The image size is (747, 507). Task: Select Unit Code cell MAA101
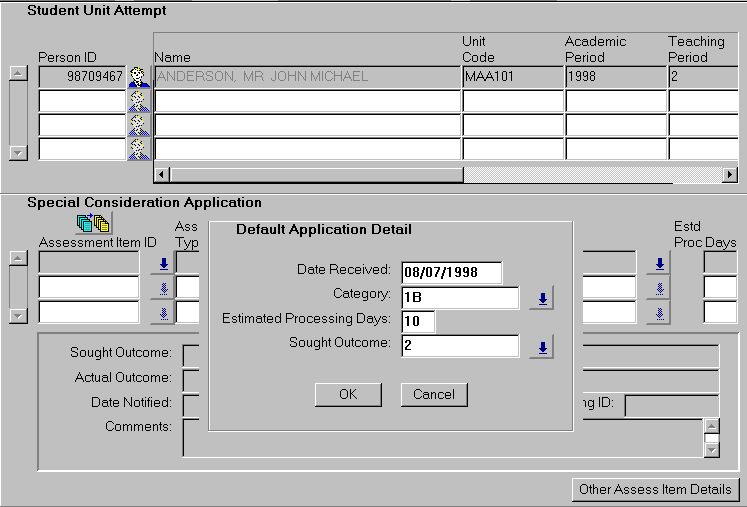click(x=512, y=76)
